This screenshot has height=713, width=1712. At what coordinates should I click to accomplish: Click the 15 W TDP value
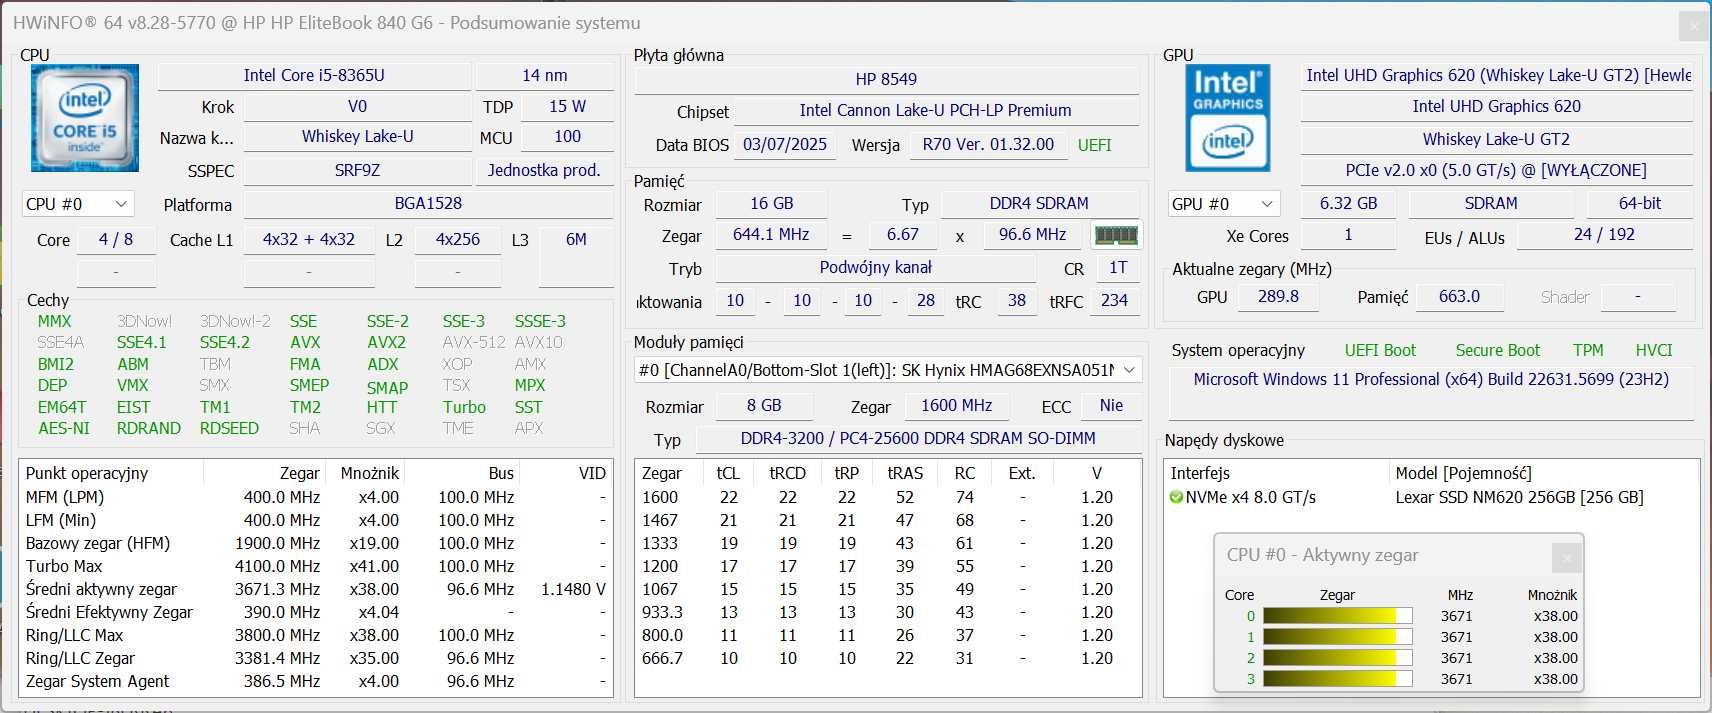coord(567,106)
